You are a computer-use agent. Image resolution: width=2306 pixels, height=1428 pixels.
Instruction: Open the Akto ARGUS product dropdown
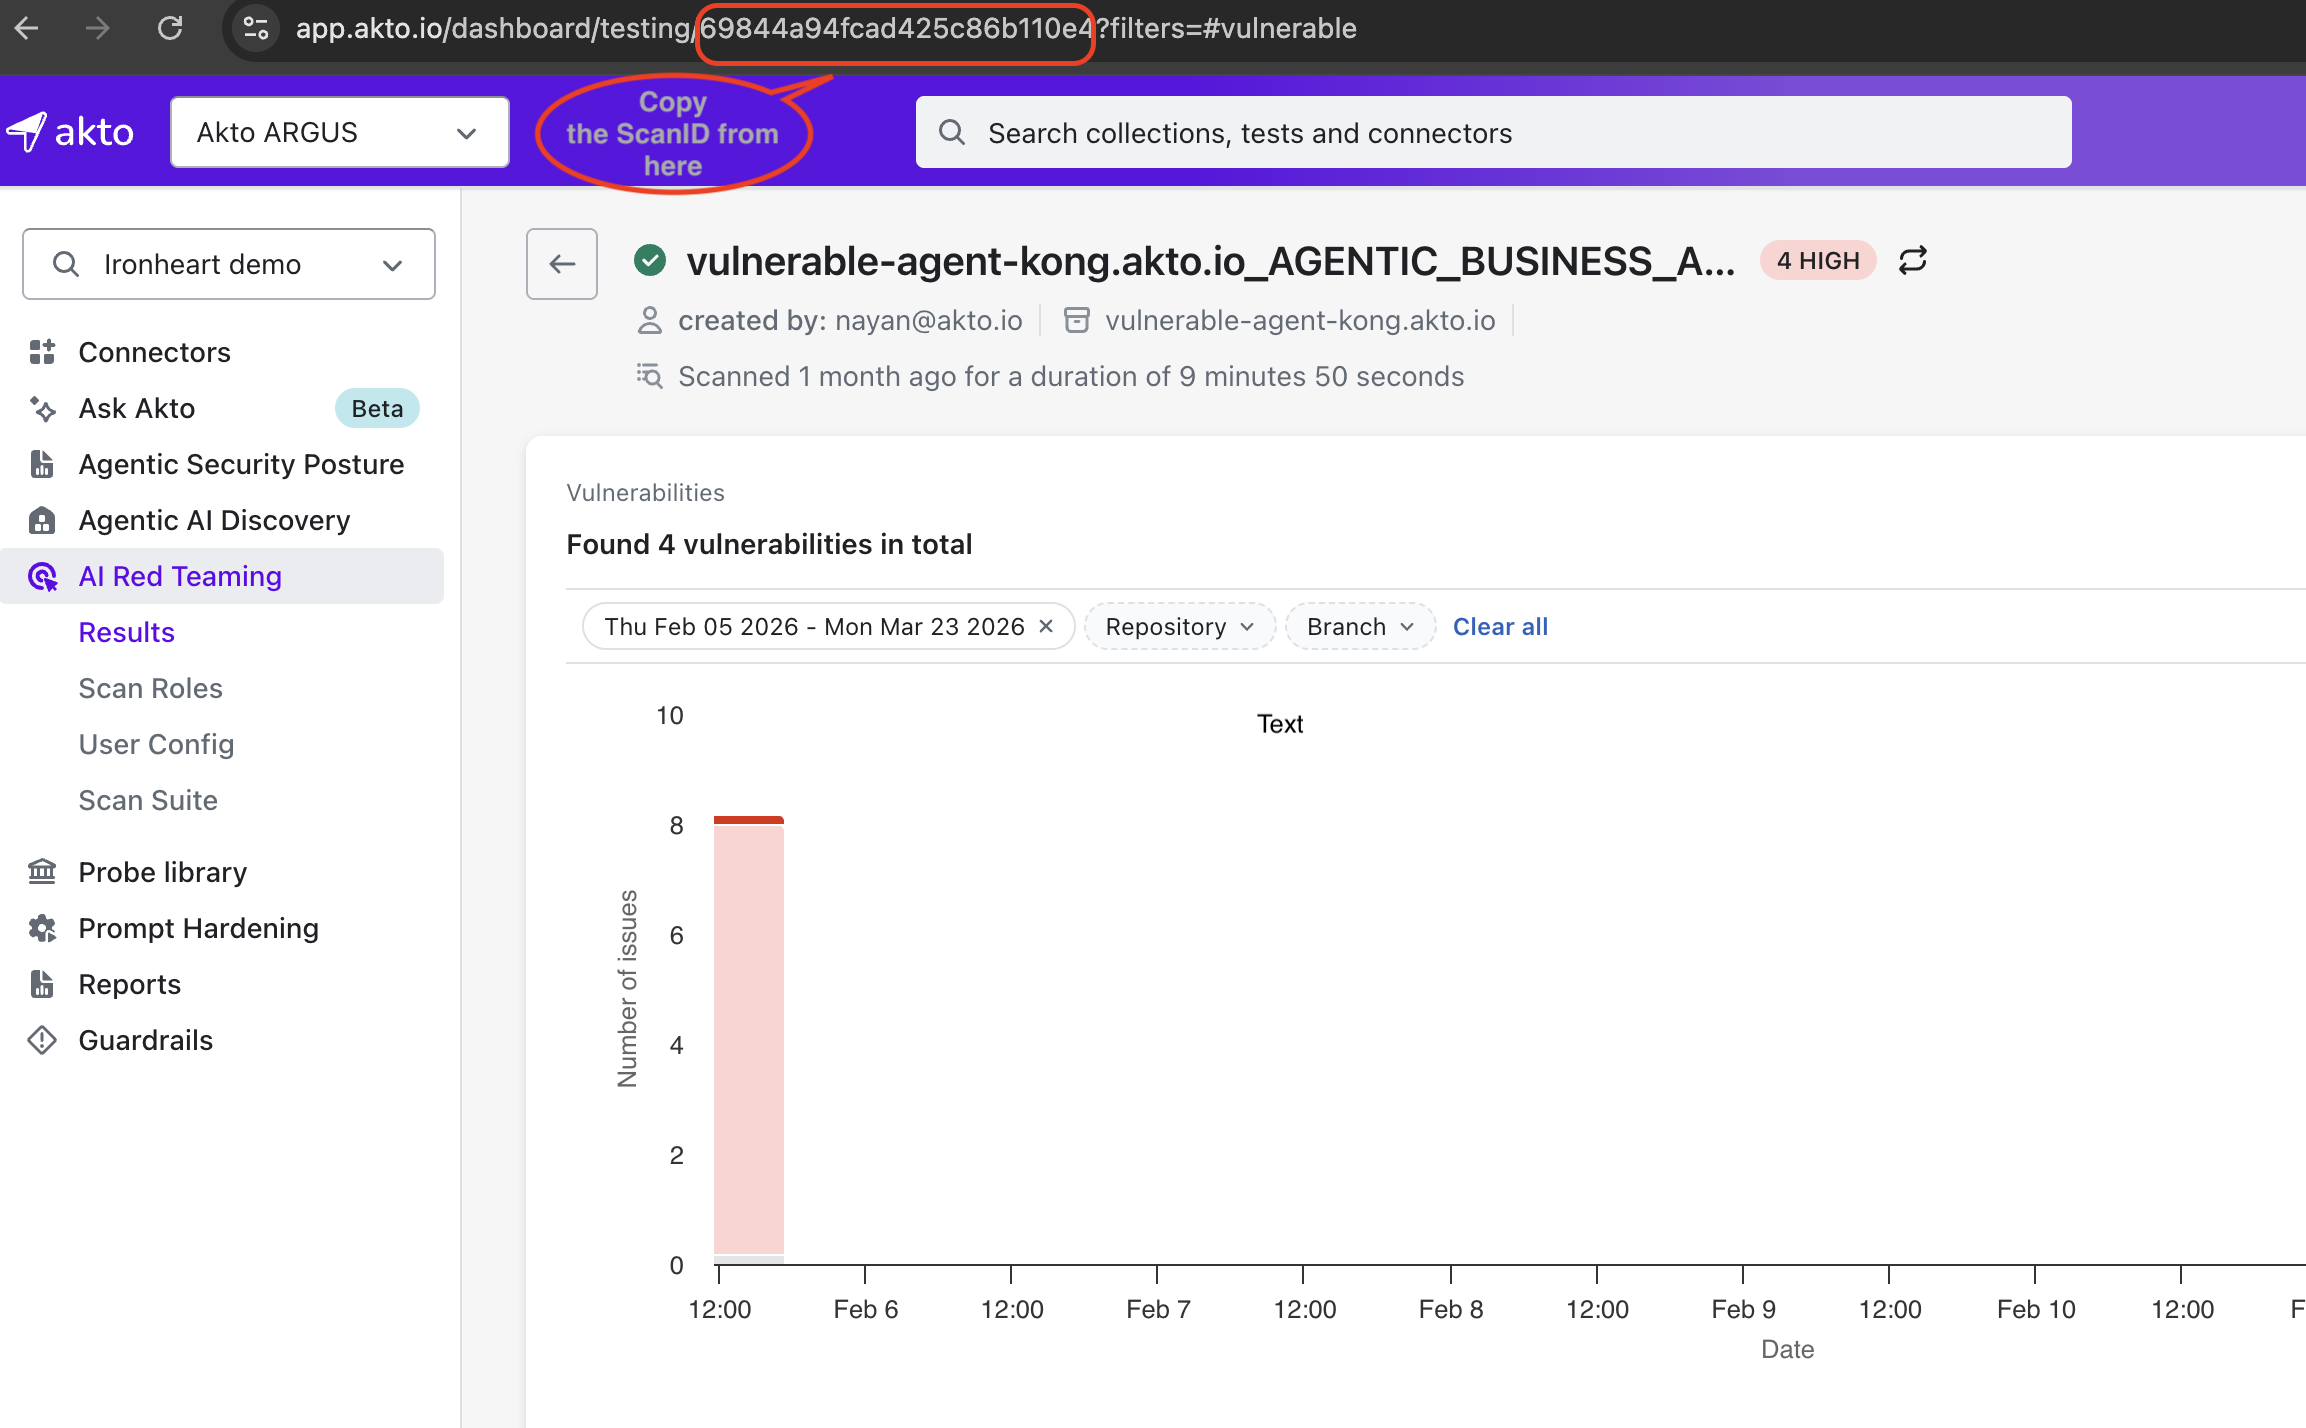coord(339,132)
